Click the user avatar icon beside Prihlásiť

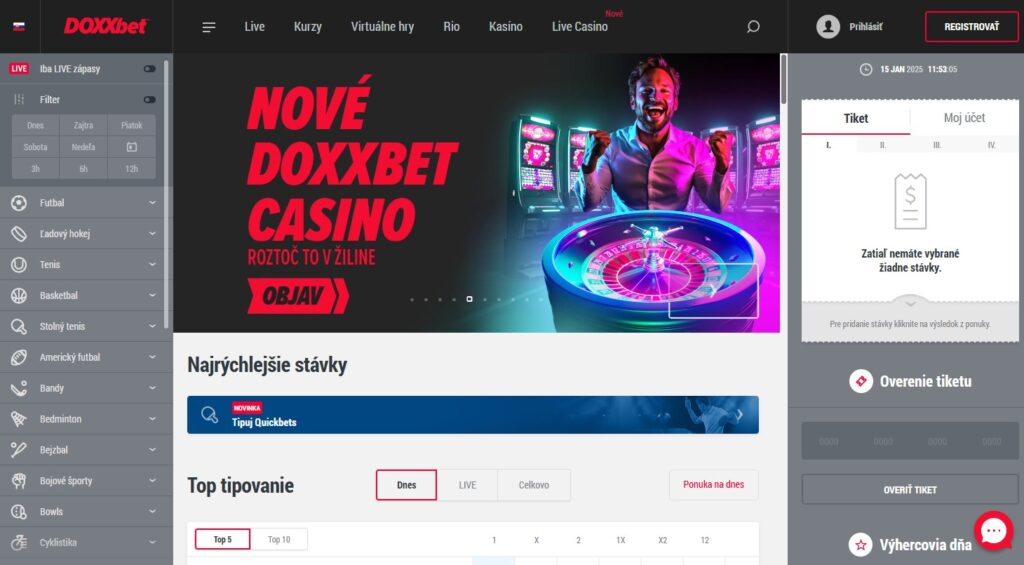[828, 27]
